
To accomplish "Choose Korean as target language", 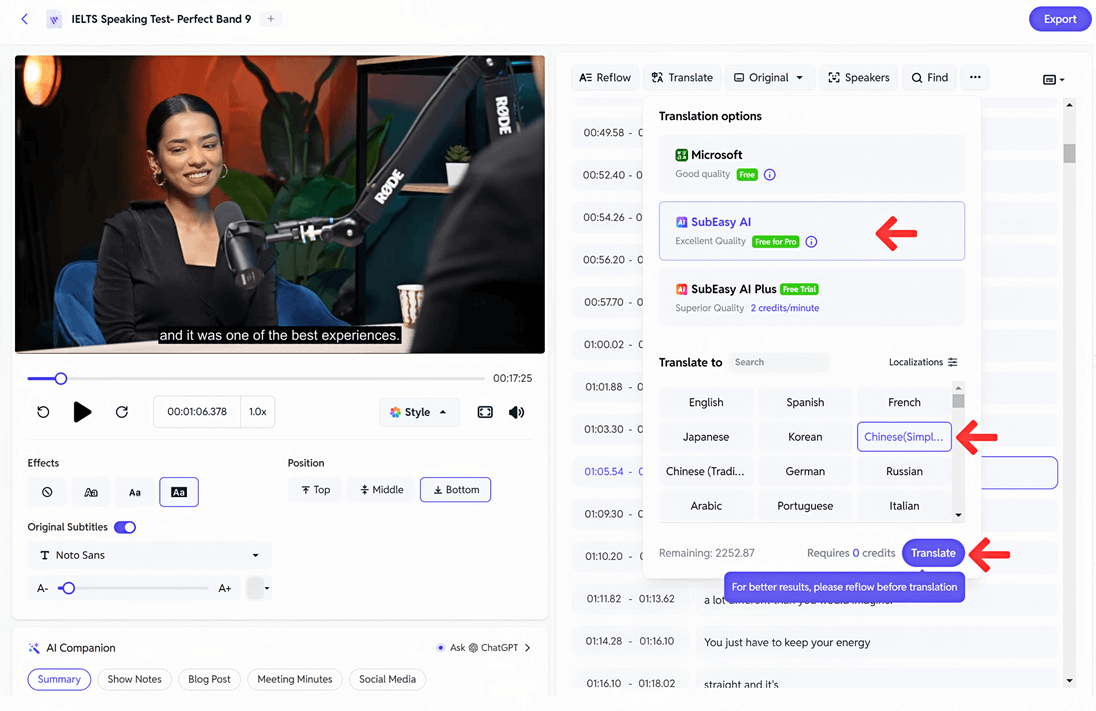I will pos(805,437).
